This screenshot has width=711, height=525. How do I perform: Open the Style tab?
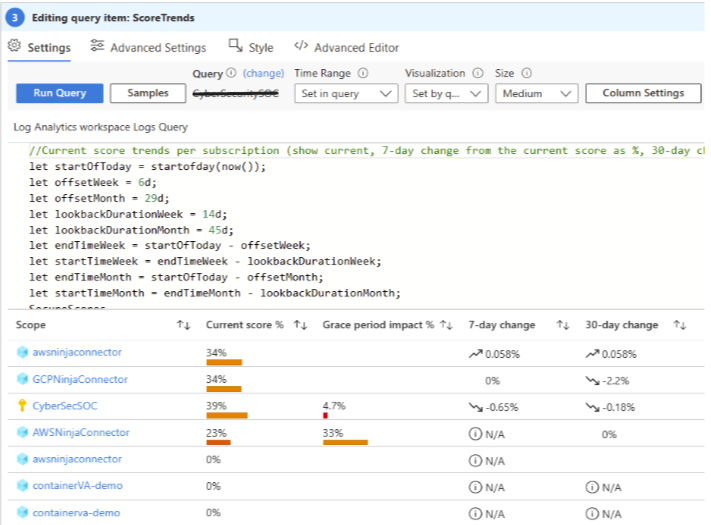coord(251,48)
